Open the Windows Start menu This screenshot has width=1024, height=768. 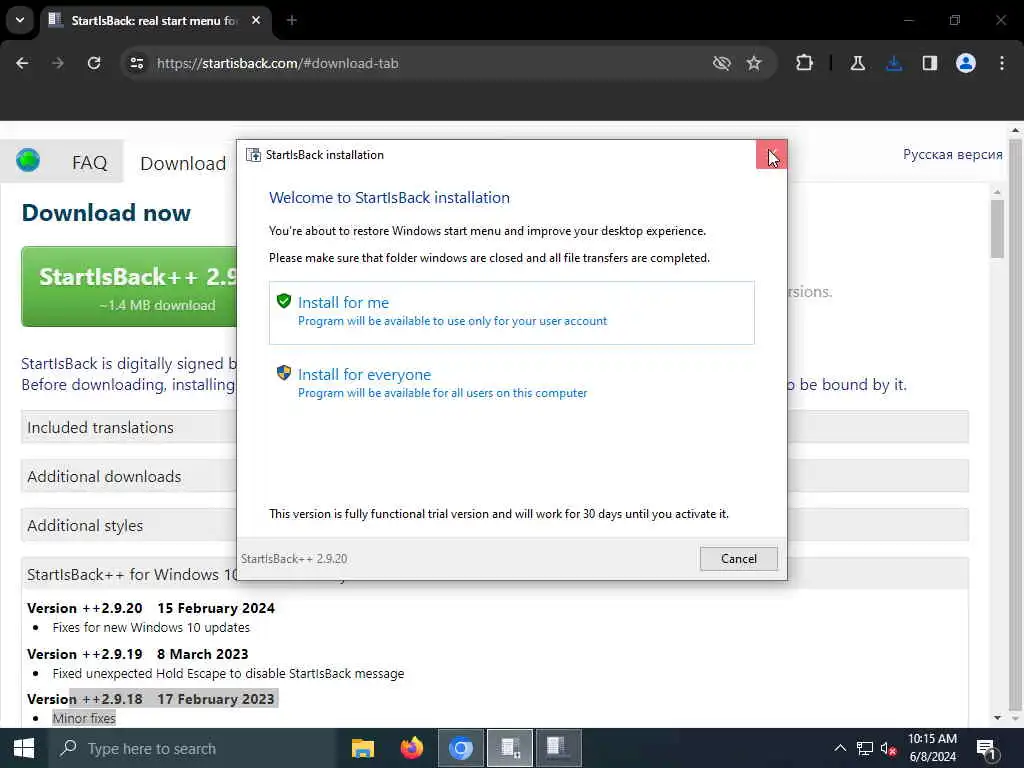pyautogui.click(x=24, y=748)
